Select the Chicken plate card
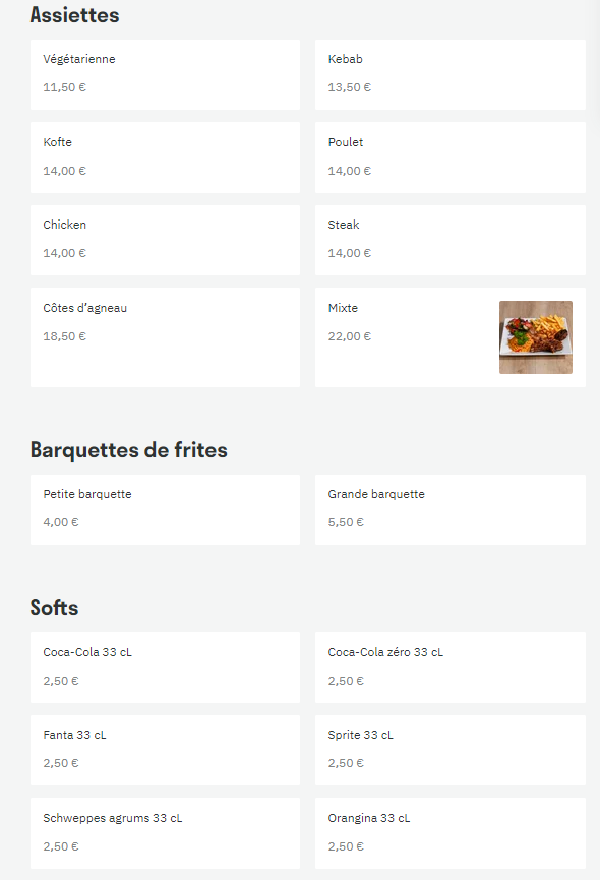Viewport: 600px width, 880px height. click(165, 240)
